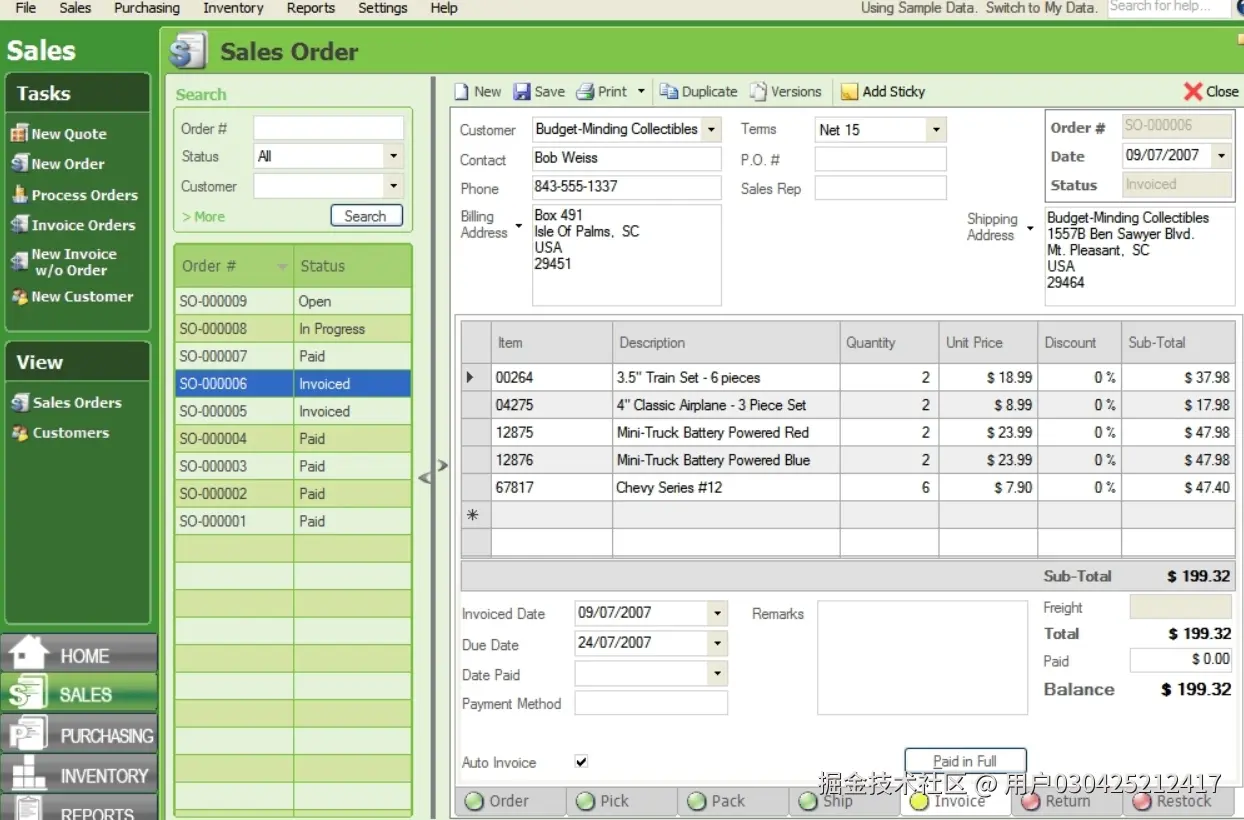Open Terms dropdown Net 15
1244x820 pixels.
pos(936,129)
